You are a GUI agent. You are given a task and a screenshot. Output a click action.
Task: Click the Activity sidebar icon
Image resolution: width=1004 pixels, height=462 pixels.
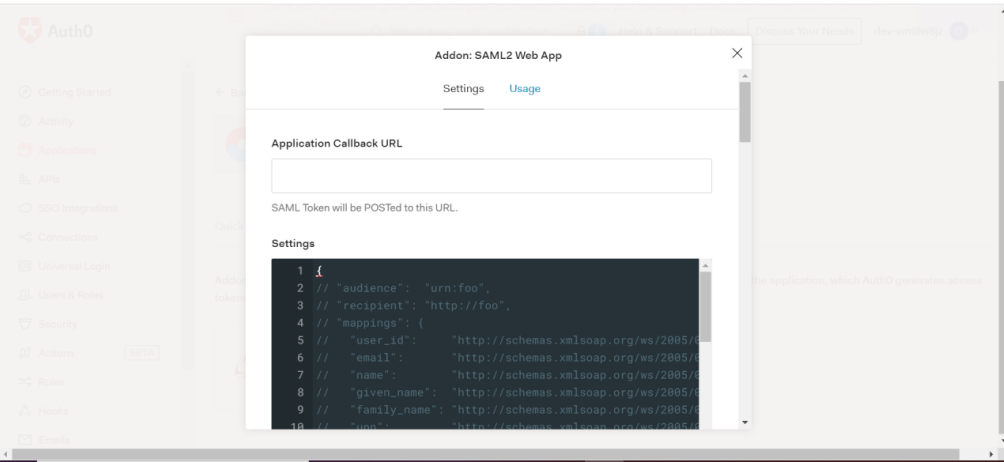[x=24, y=121]
